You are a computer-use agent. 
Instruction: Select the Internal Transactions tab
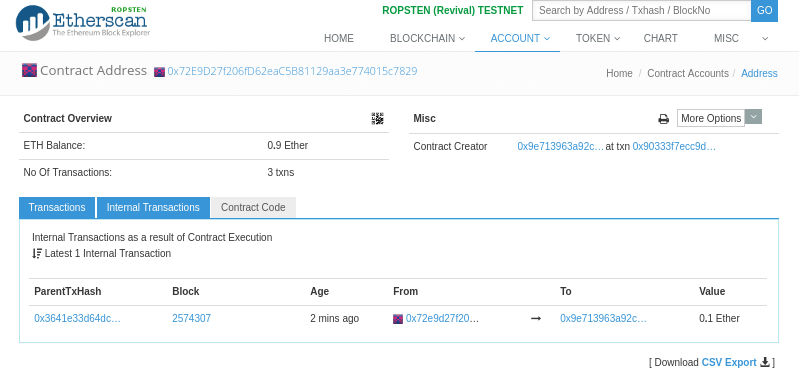[x=153, y=208]
